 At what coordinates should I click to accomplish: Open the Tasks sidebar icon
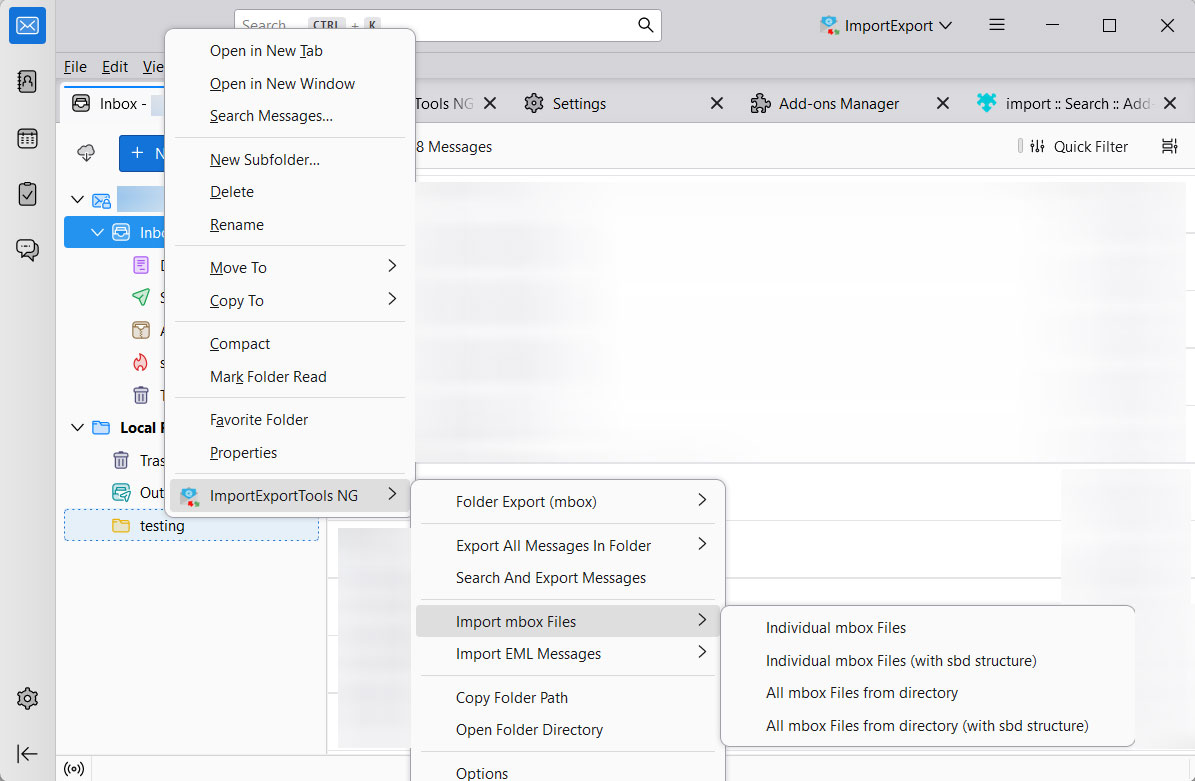27,194
